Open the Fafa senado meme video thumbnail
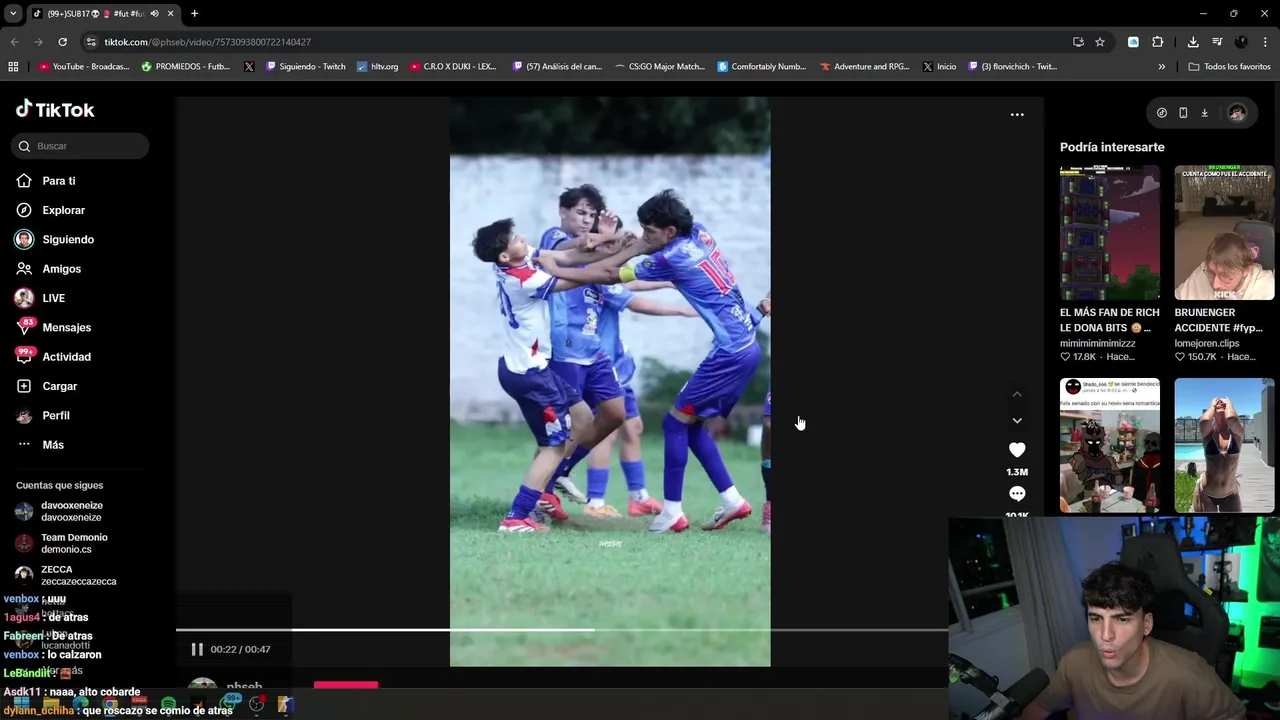This screenshot has width=1280, height=720. click(x=1110, y=445)
